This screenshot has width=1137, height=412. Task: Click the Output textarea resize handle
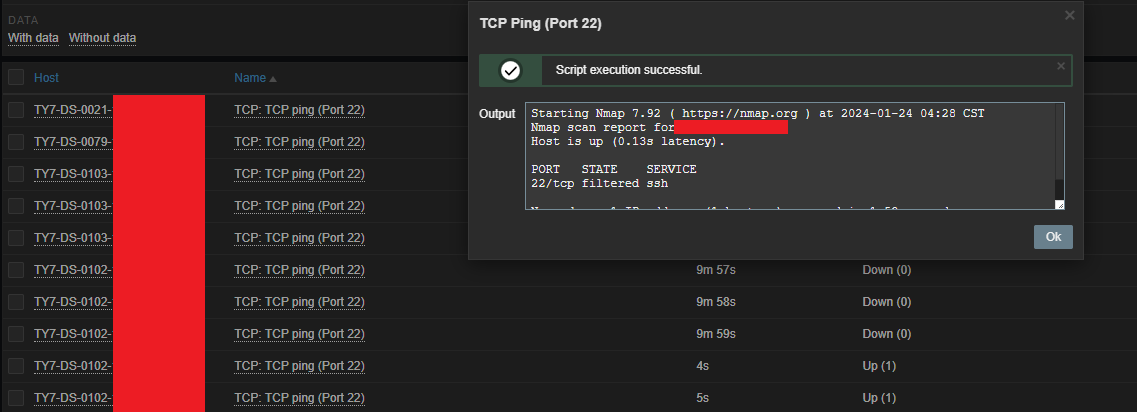(x=1059, y=204)
